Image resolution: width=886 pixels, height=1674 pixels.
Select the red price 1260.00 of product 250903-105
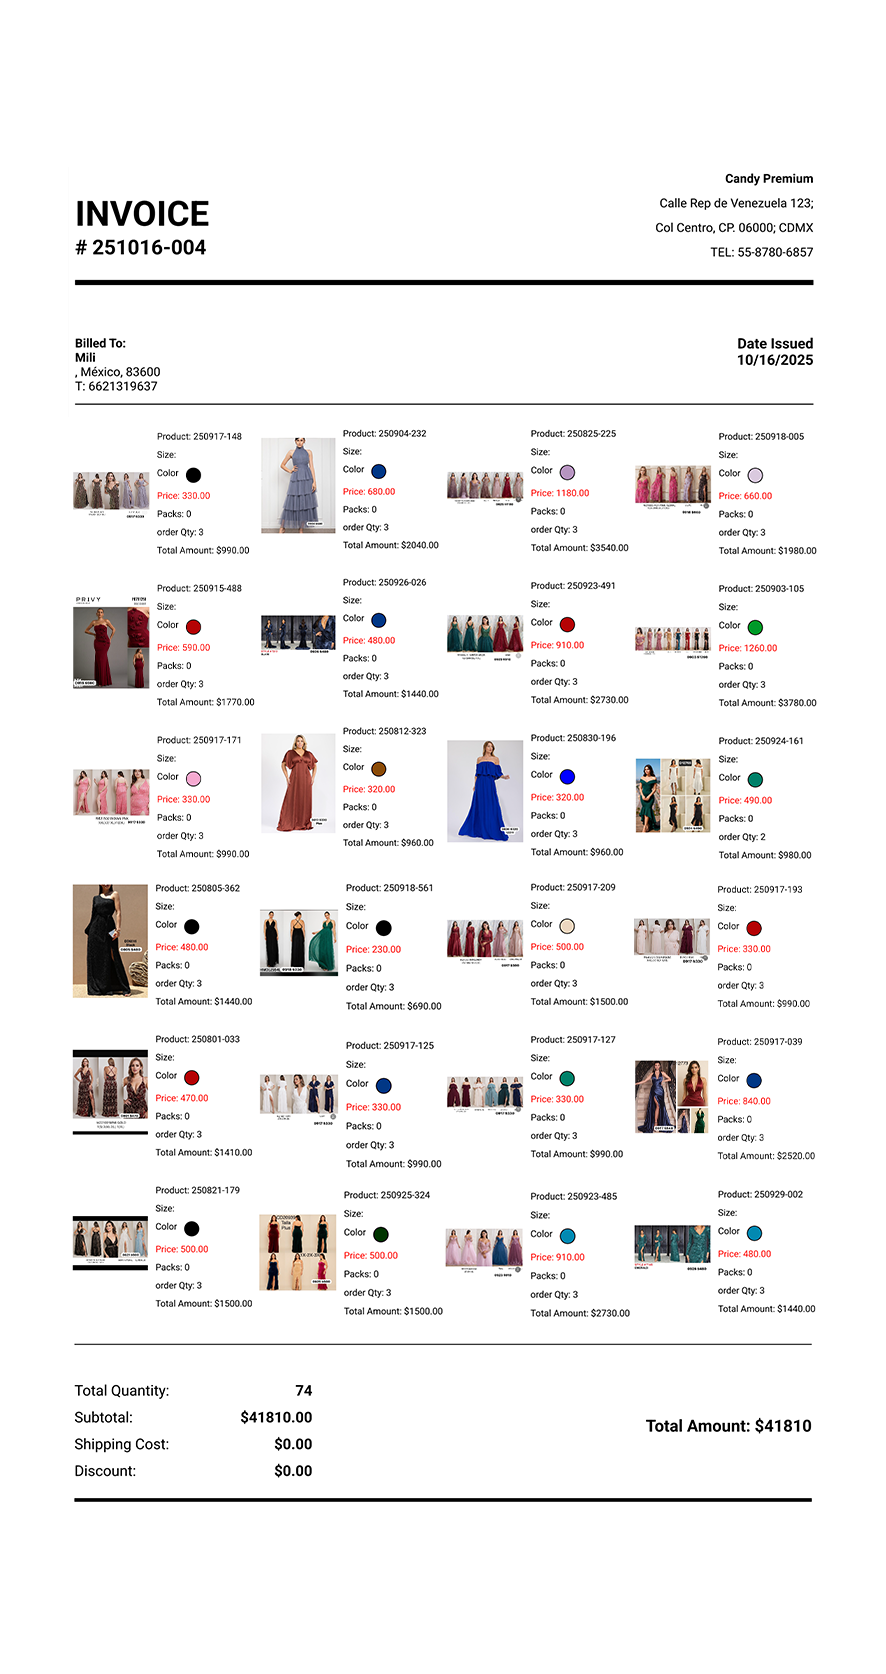coord(747,648)
